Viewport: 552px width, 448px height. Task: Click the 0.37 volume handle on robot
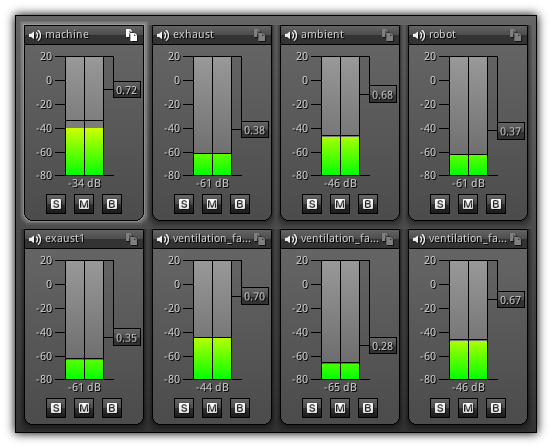pos(511,131)
